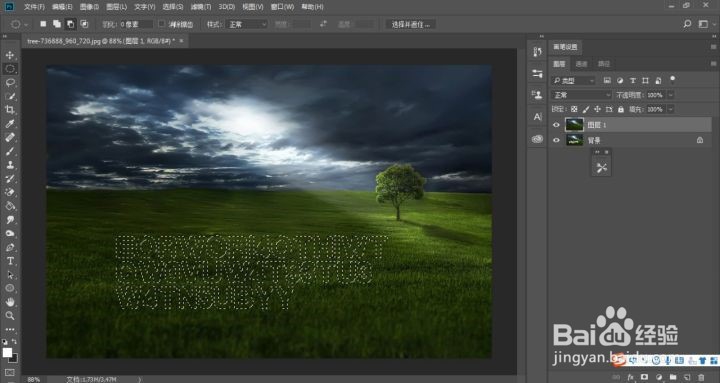
Task: Choose Subtract from Selection mode
Action: (x=71, y=24)
